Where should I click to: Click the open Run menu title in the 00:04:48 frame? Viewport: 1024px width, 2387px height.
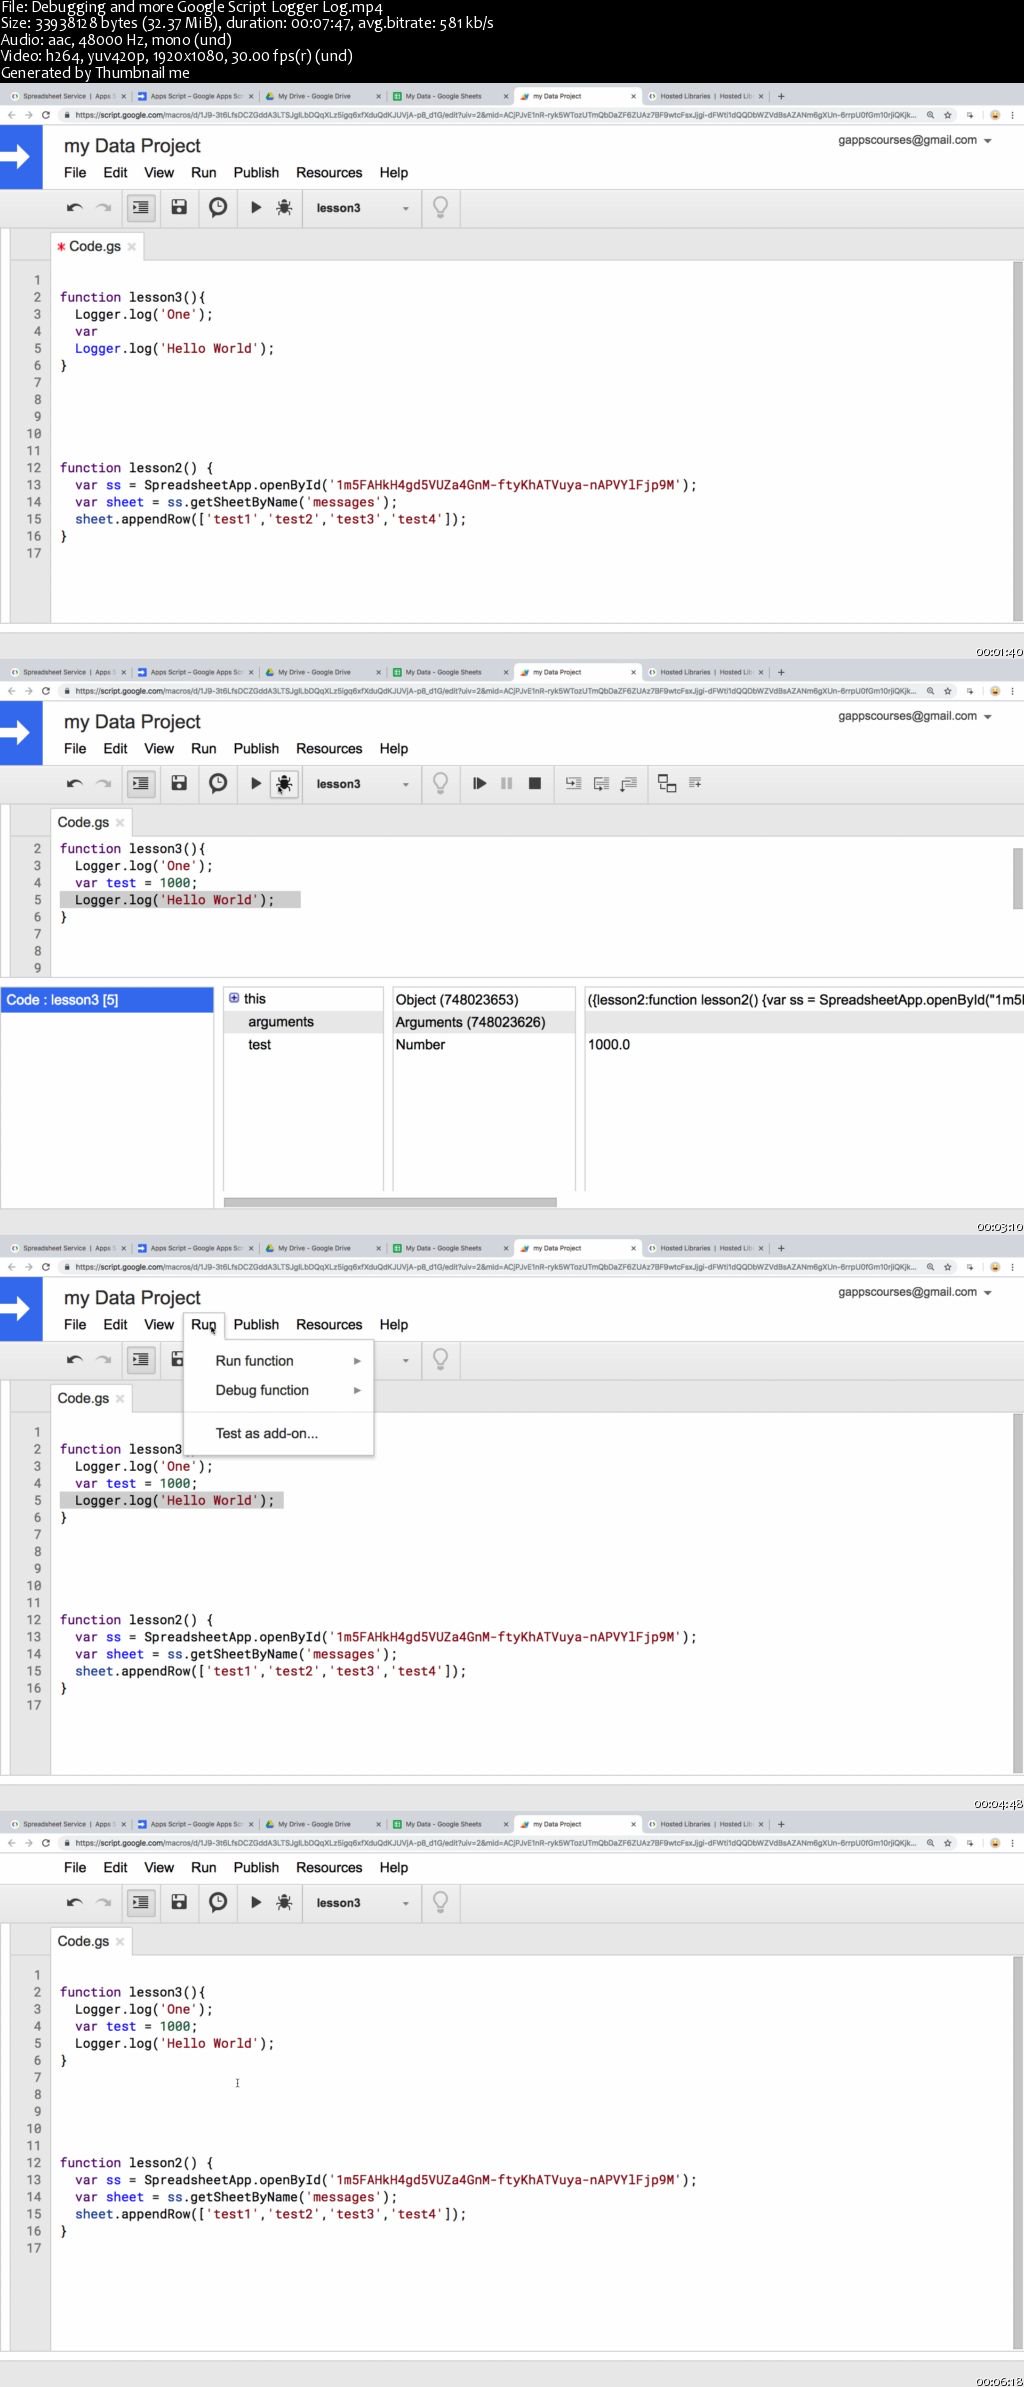[x=204, y=1325]
